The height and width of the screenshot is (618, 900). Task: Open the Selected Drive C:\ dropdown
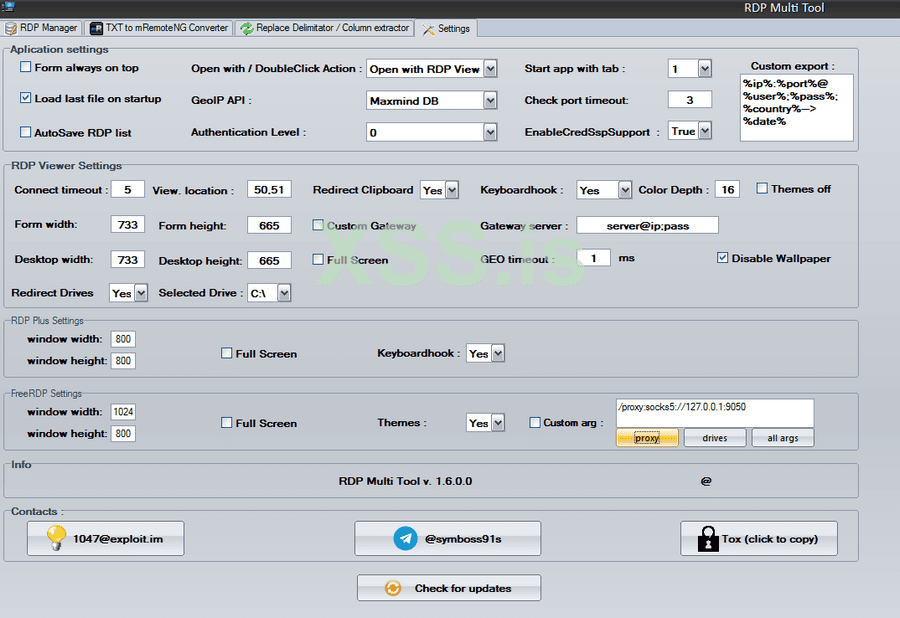pos(284,293)
